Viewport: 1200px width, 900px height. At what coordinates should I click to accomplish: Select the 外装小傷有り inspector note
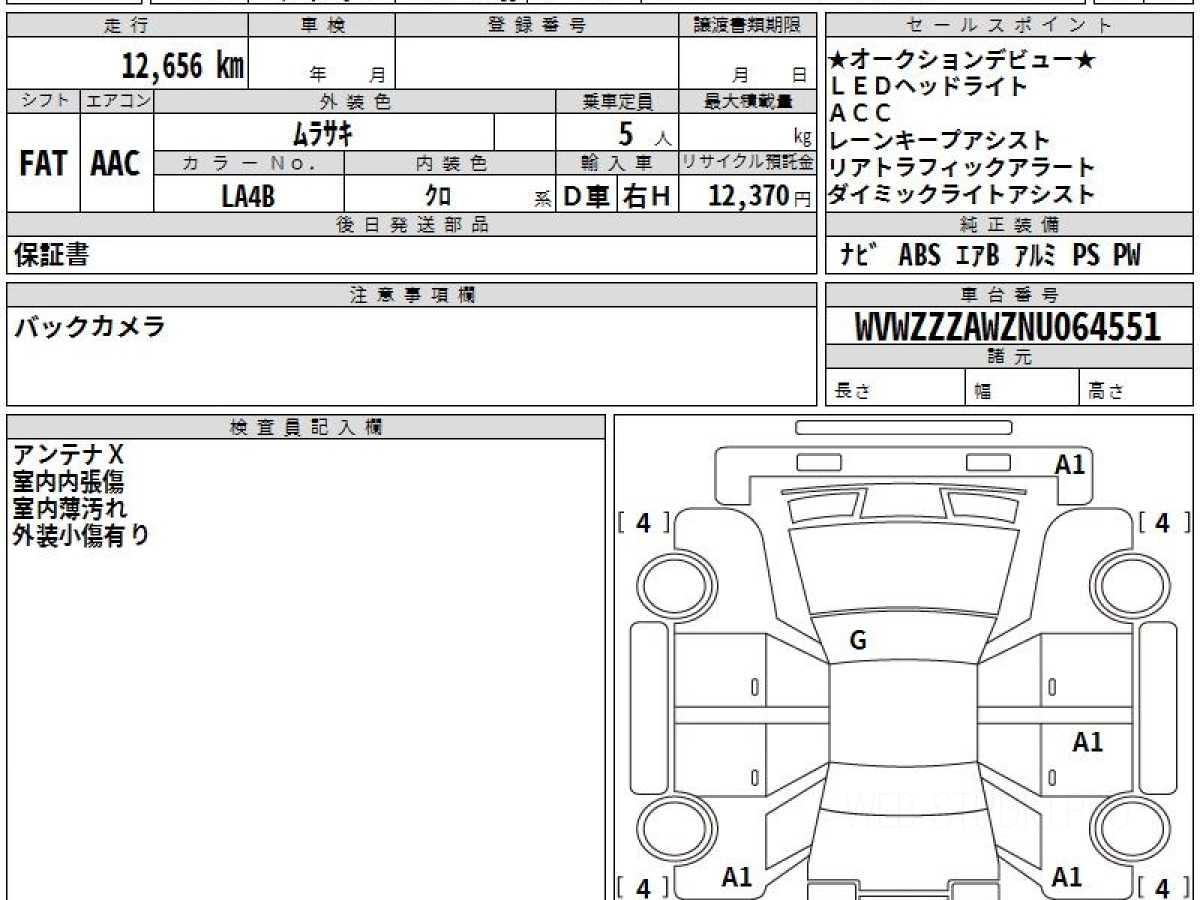click(81, 535)
